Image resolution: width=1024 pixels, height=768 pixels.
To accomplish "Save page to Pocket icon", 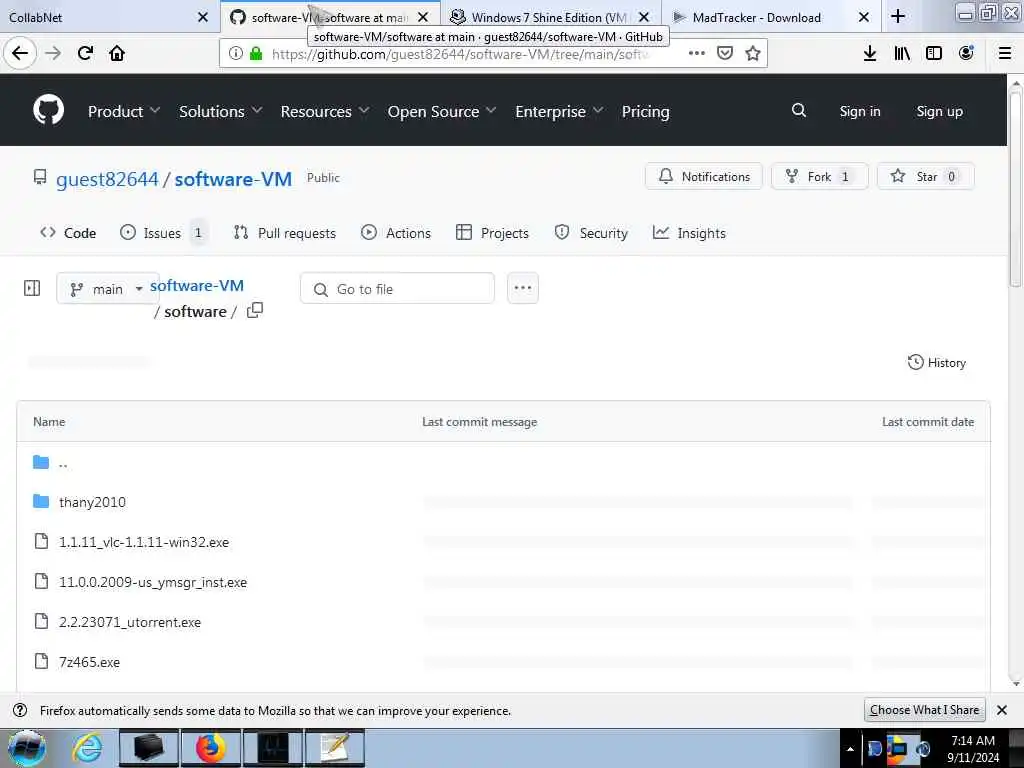I will (x=725, y=54).
